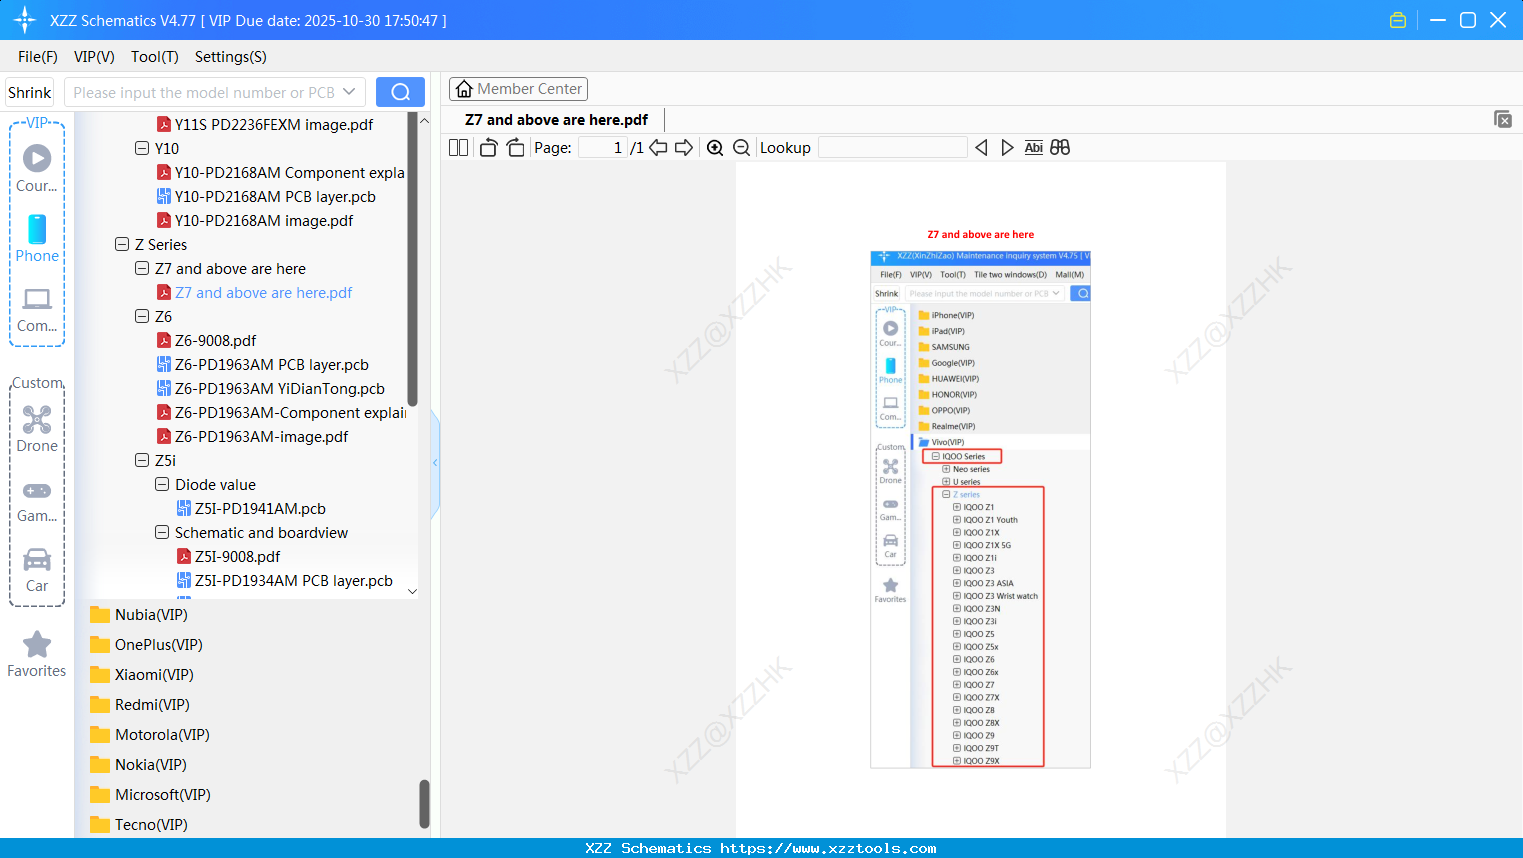This screenshot has width=1523, height=858.
Task: Select the Computer sidebar category
Action: (x=37, y=310)
